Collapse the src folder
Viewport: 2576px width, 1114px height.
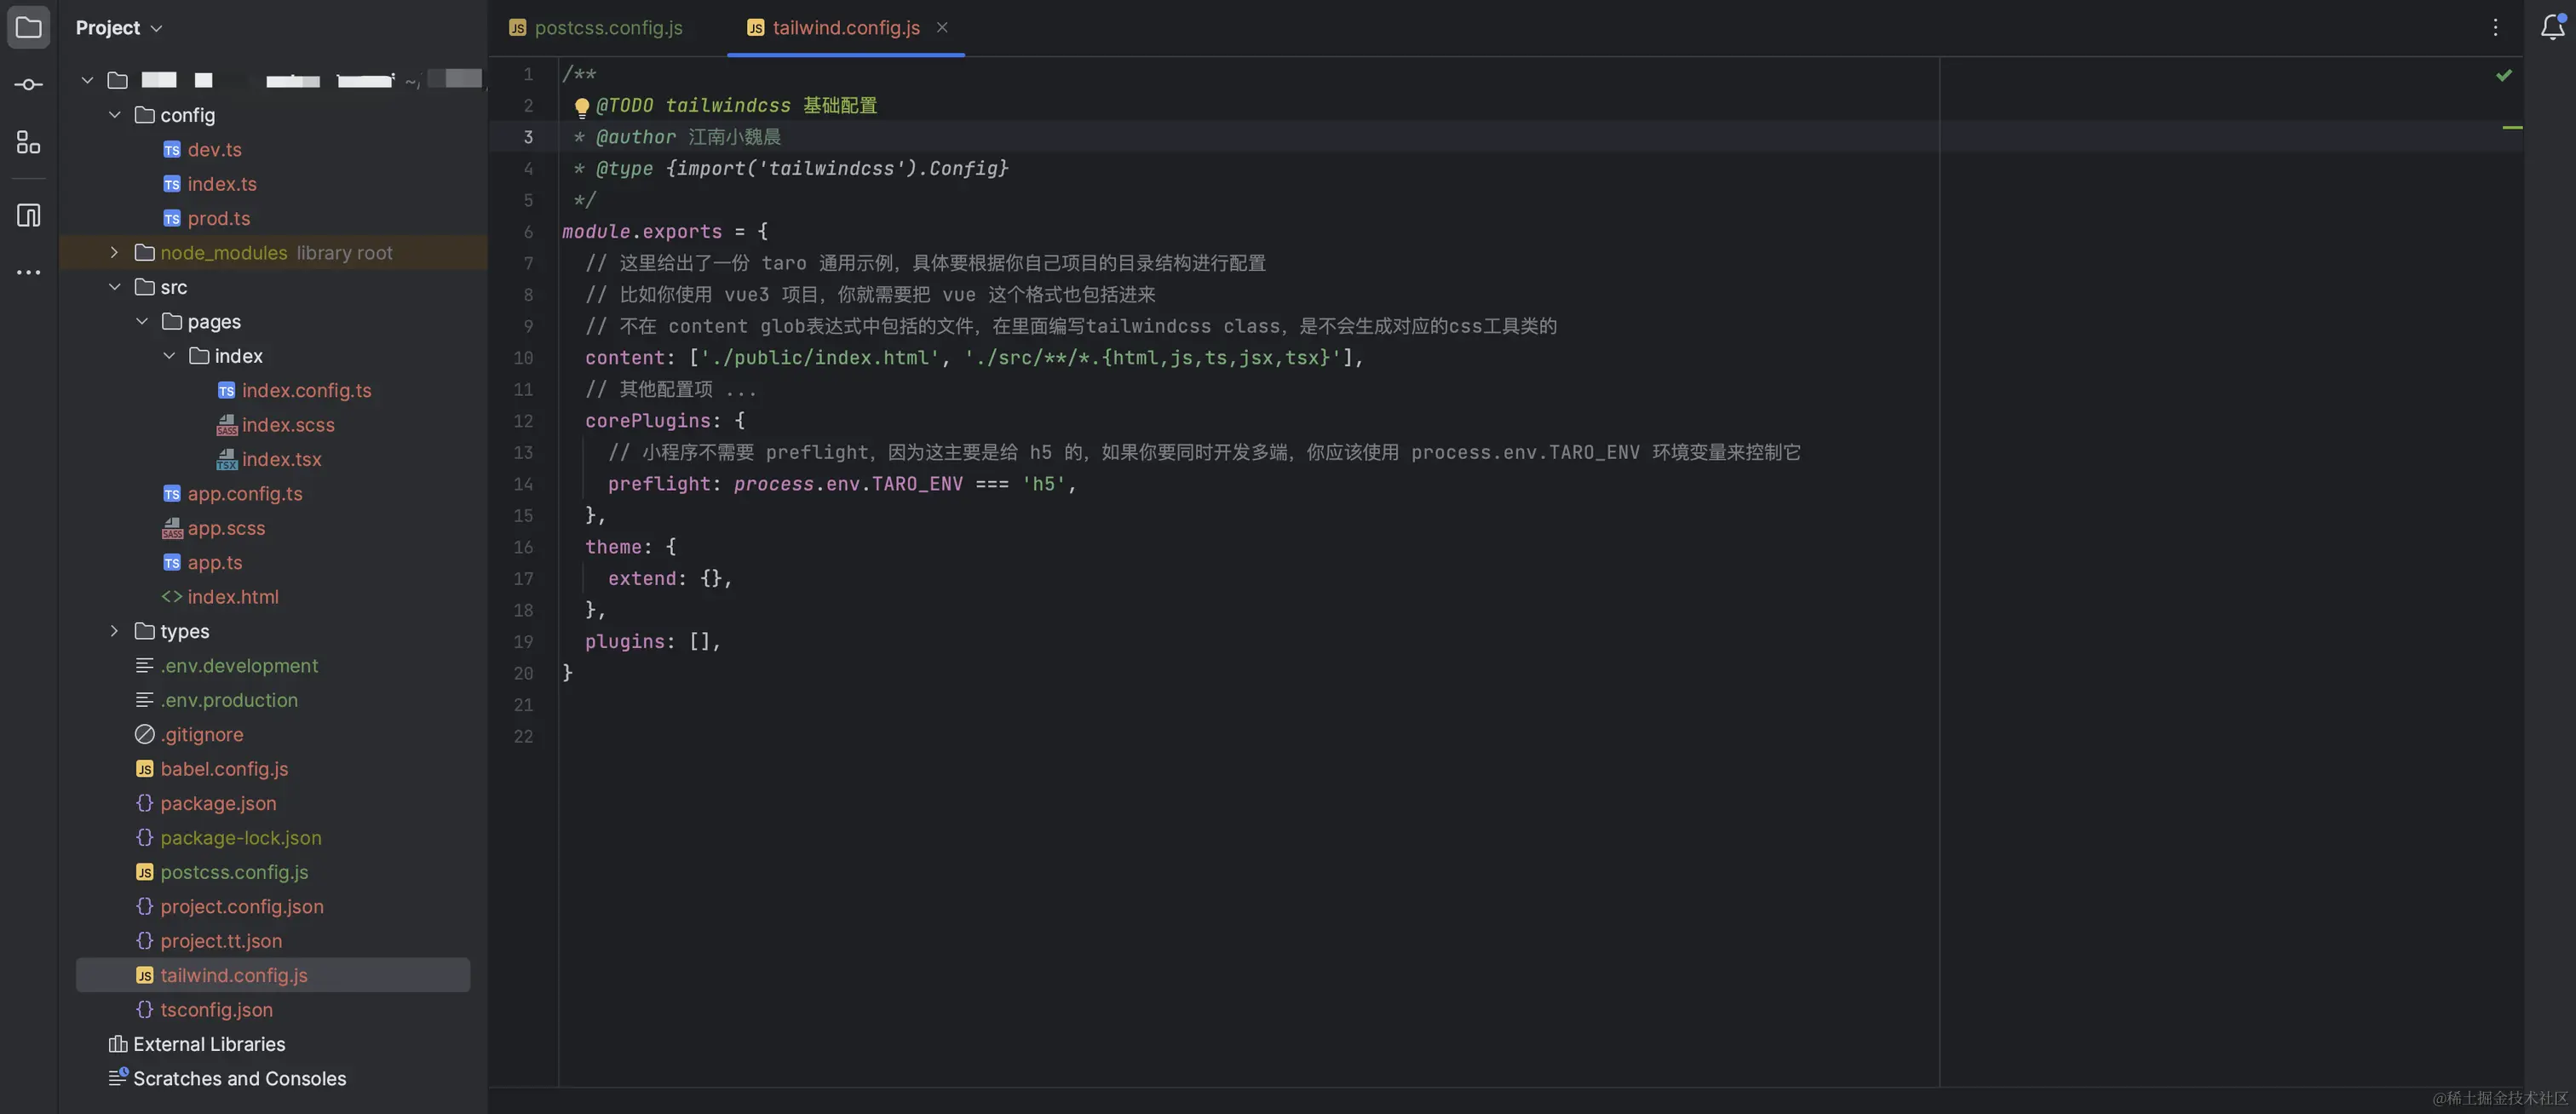pyautogui.click(x=114, y=286)
